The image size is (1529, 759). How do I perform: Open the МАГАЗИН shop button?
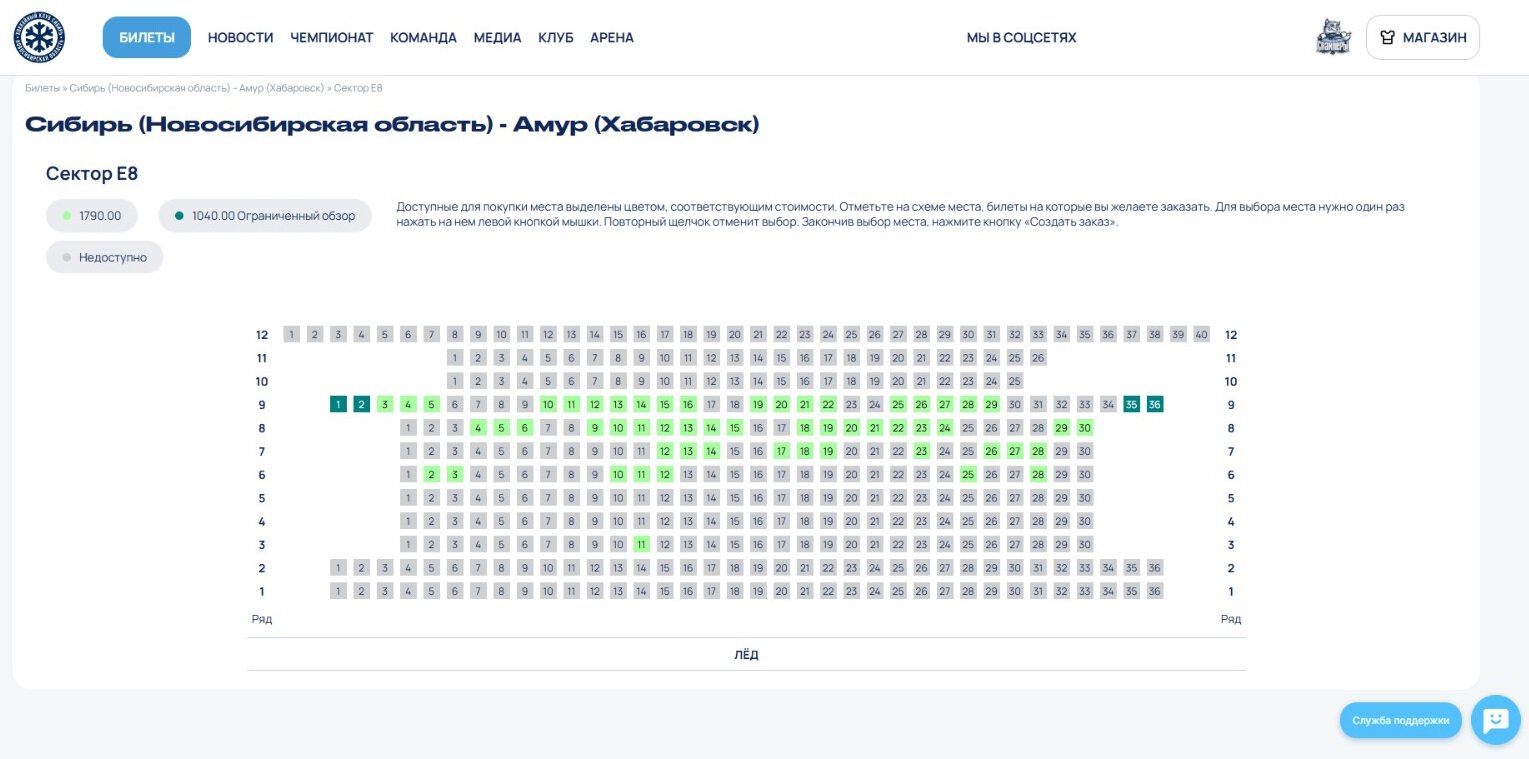click(1422, 38)
